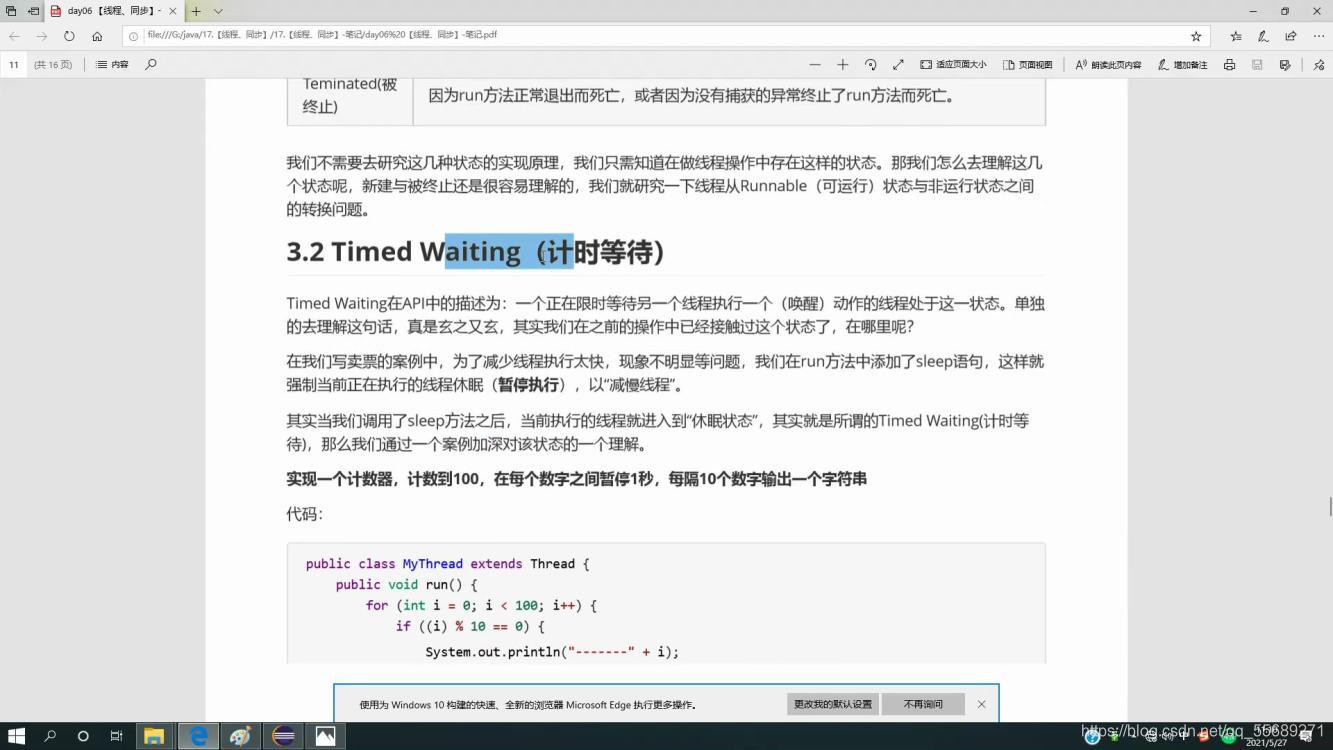This screenshot has height=750, width=1333.
Task: Open the Favorites hub
Action: click(x=1236, y=36)
